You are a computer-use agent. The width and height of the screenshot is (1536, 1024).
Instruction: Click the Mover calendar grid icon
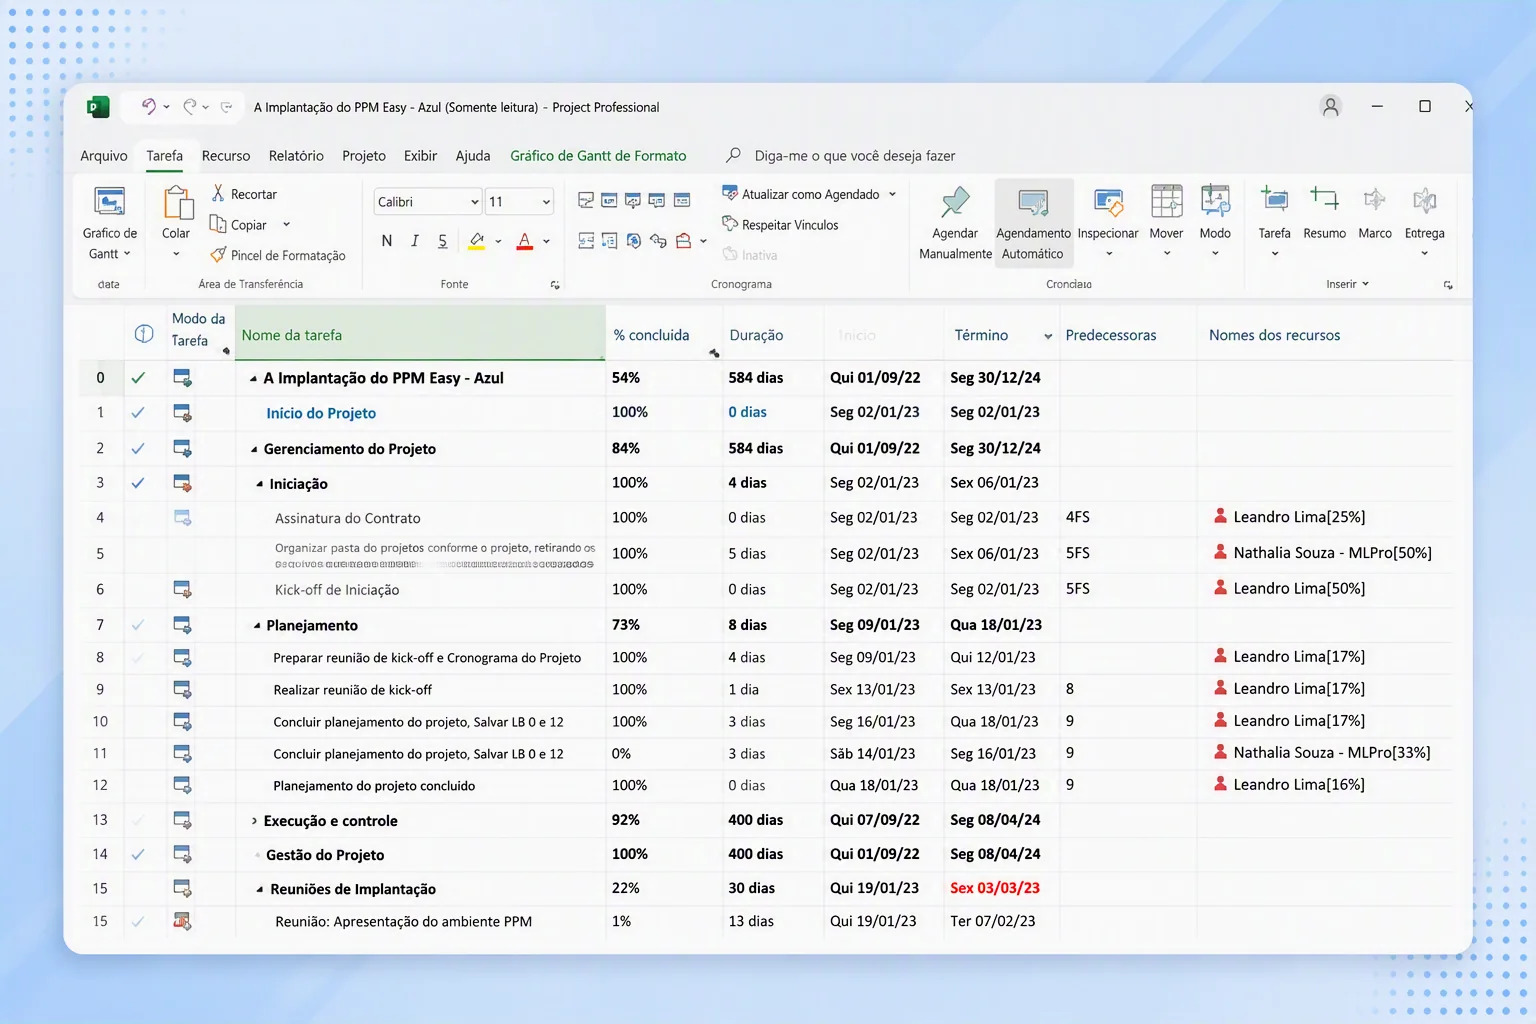pyautogui.click(x=1166, y=202)
